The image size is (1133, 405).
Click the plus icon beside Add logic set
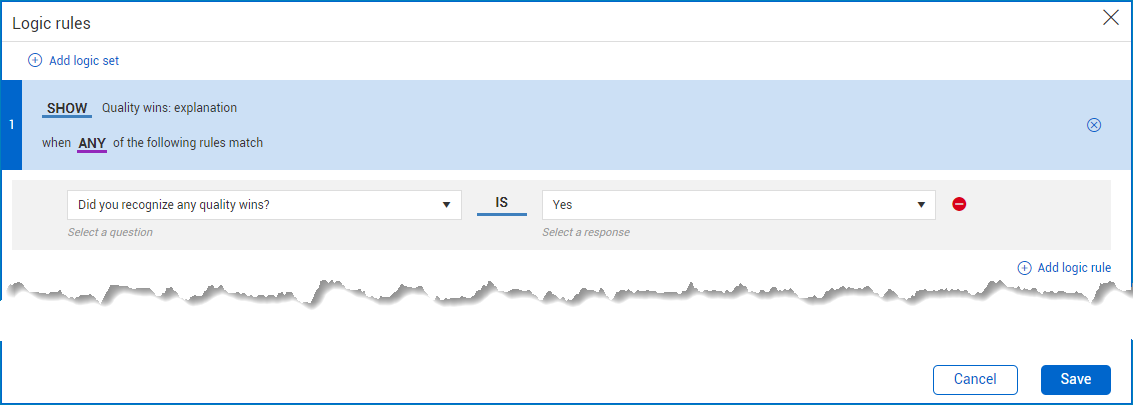(35, 61)
